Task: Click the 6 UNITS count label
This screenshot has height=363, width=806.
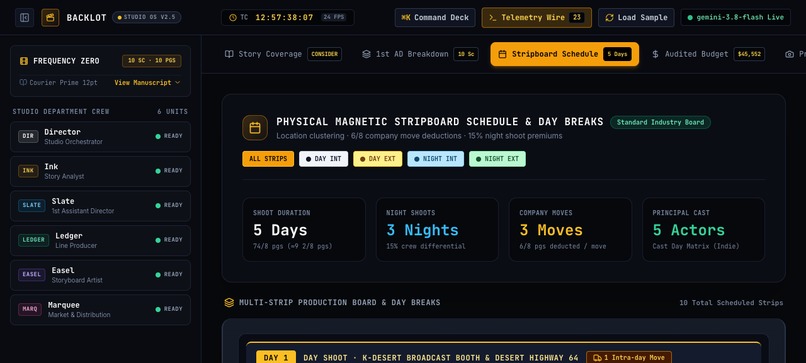Action: coord(173,112)
